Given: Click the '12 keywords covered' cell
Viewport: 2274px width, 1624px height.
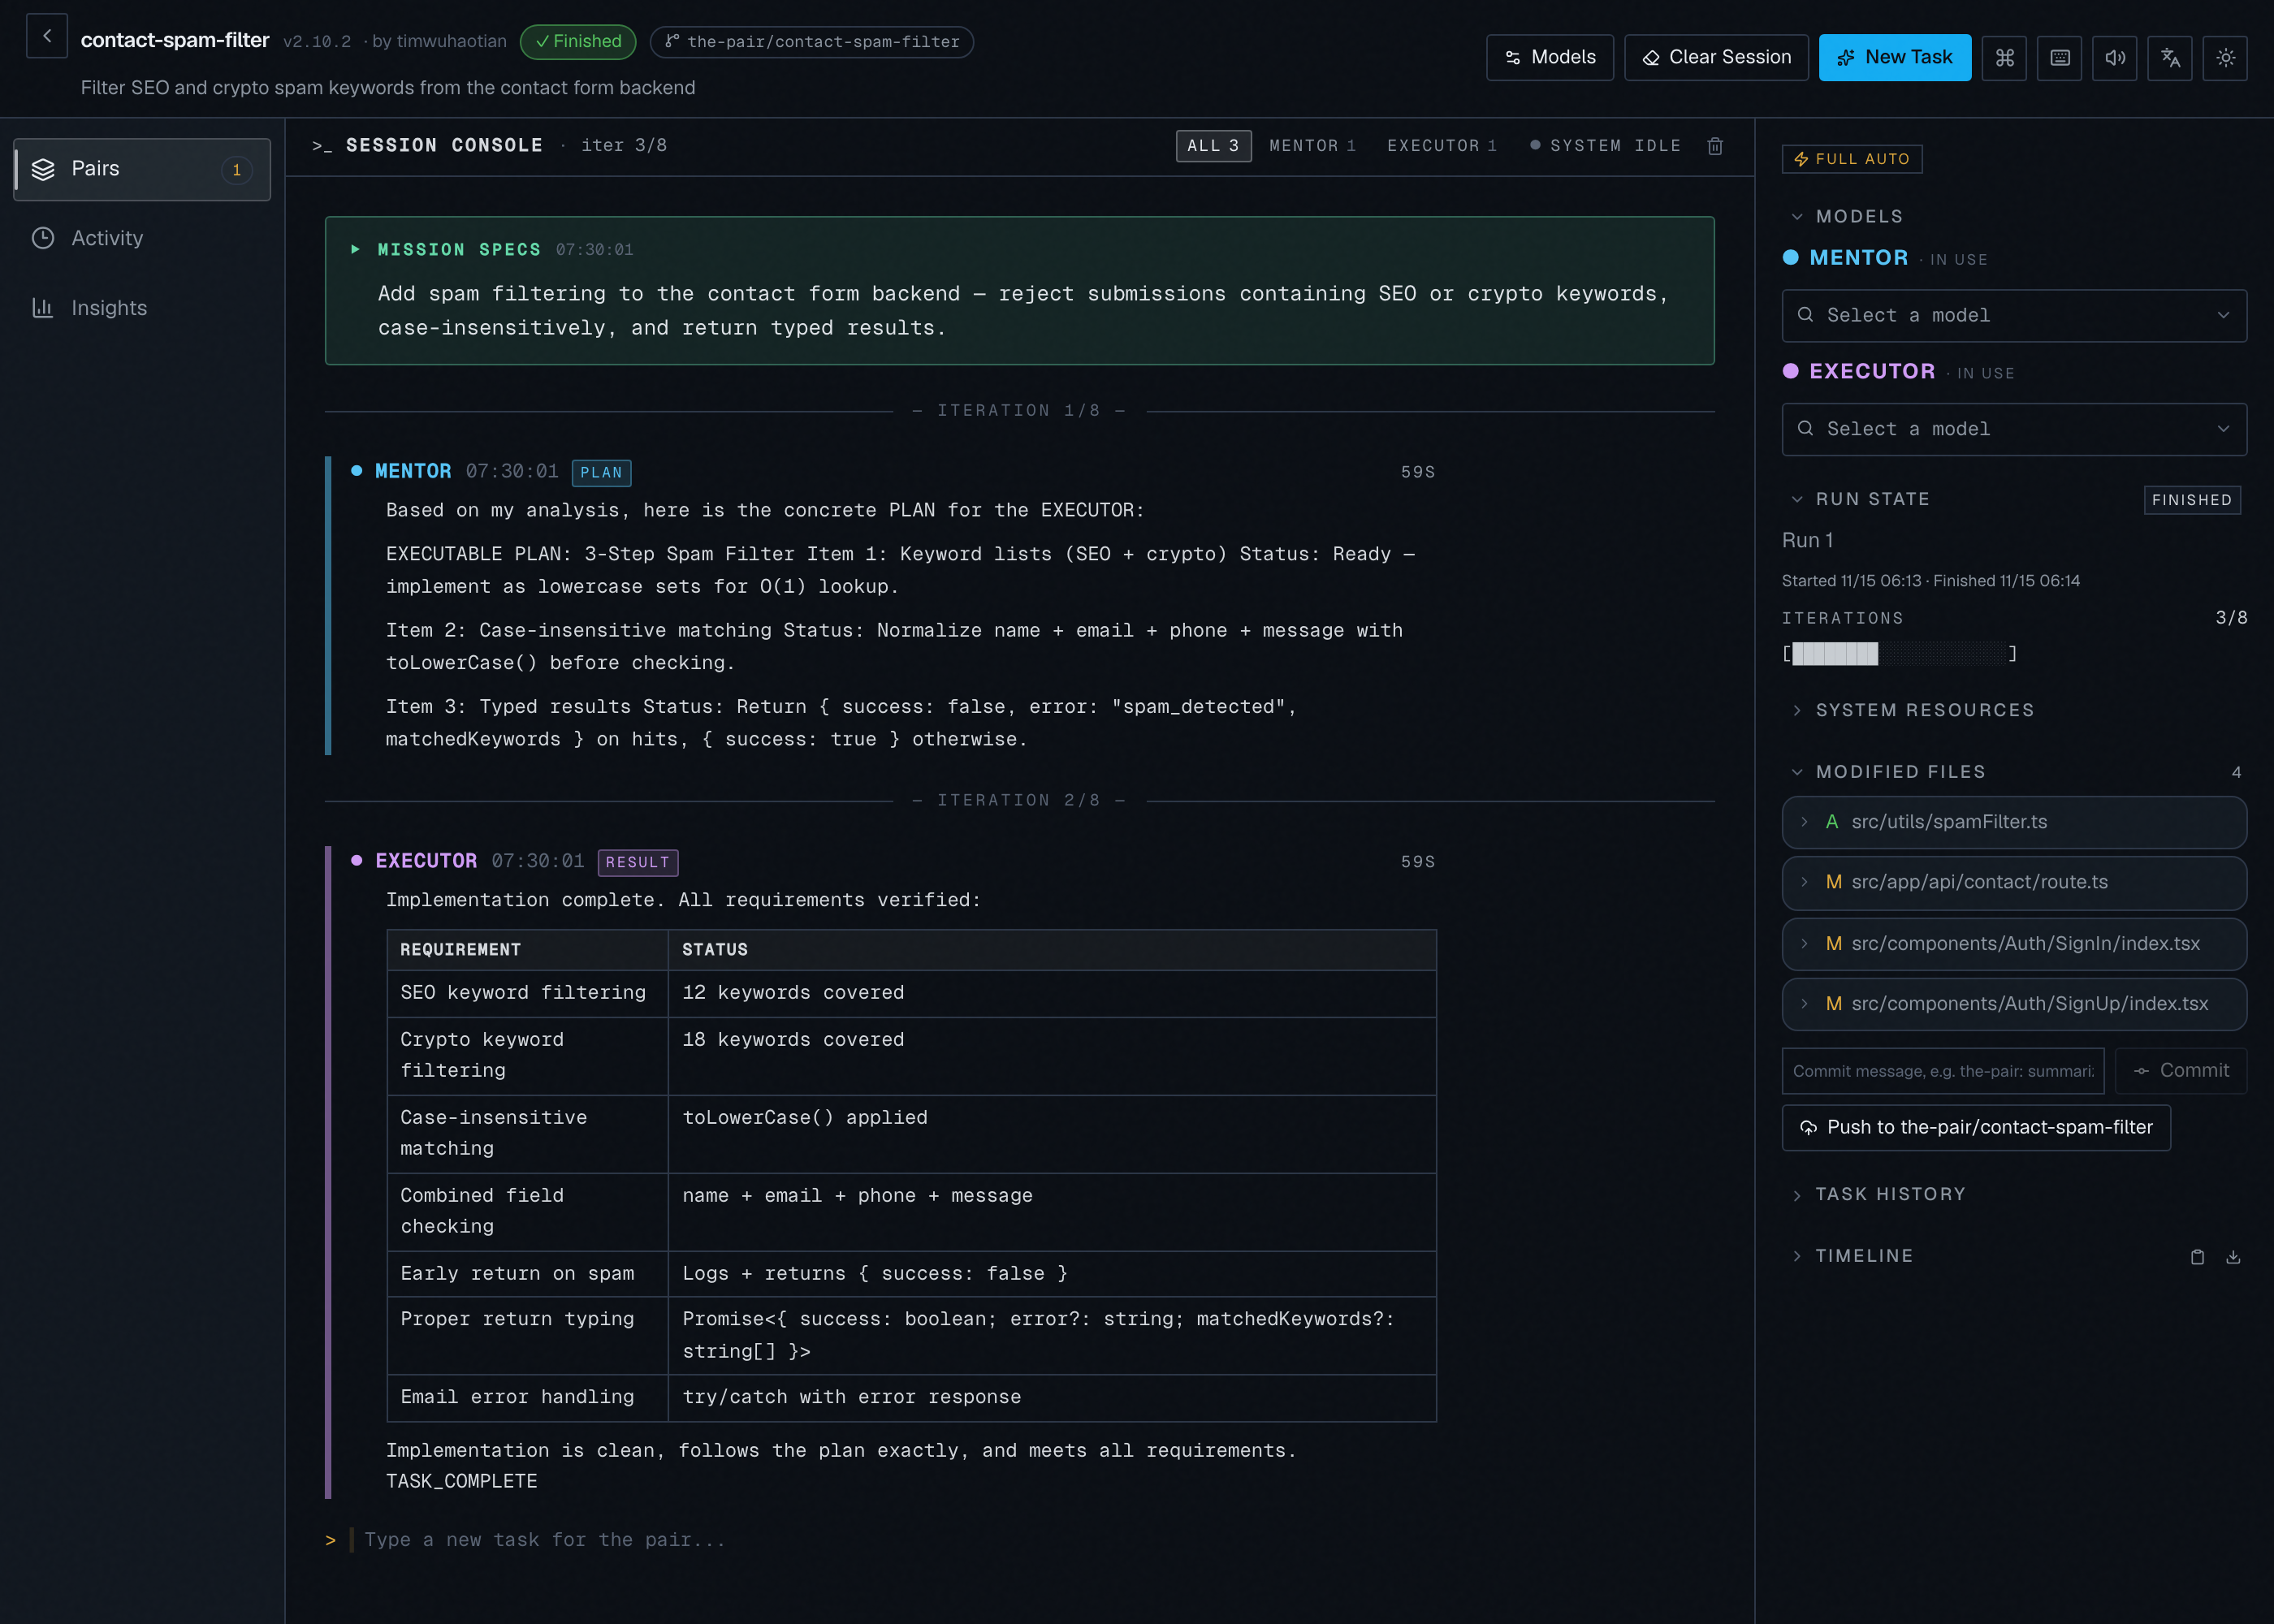Looking at the screenshot, I should [1052, 993].
